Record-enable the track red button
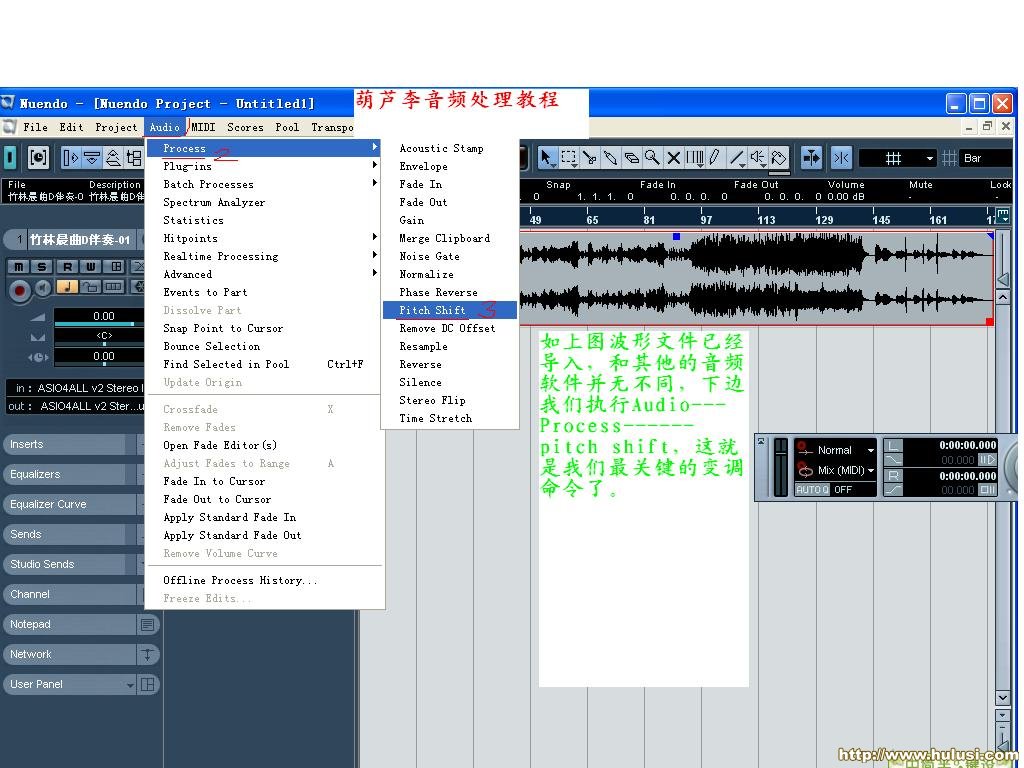The height and width of the screenshot is (768, 1024). 20,289
